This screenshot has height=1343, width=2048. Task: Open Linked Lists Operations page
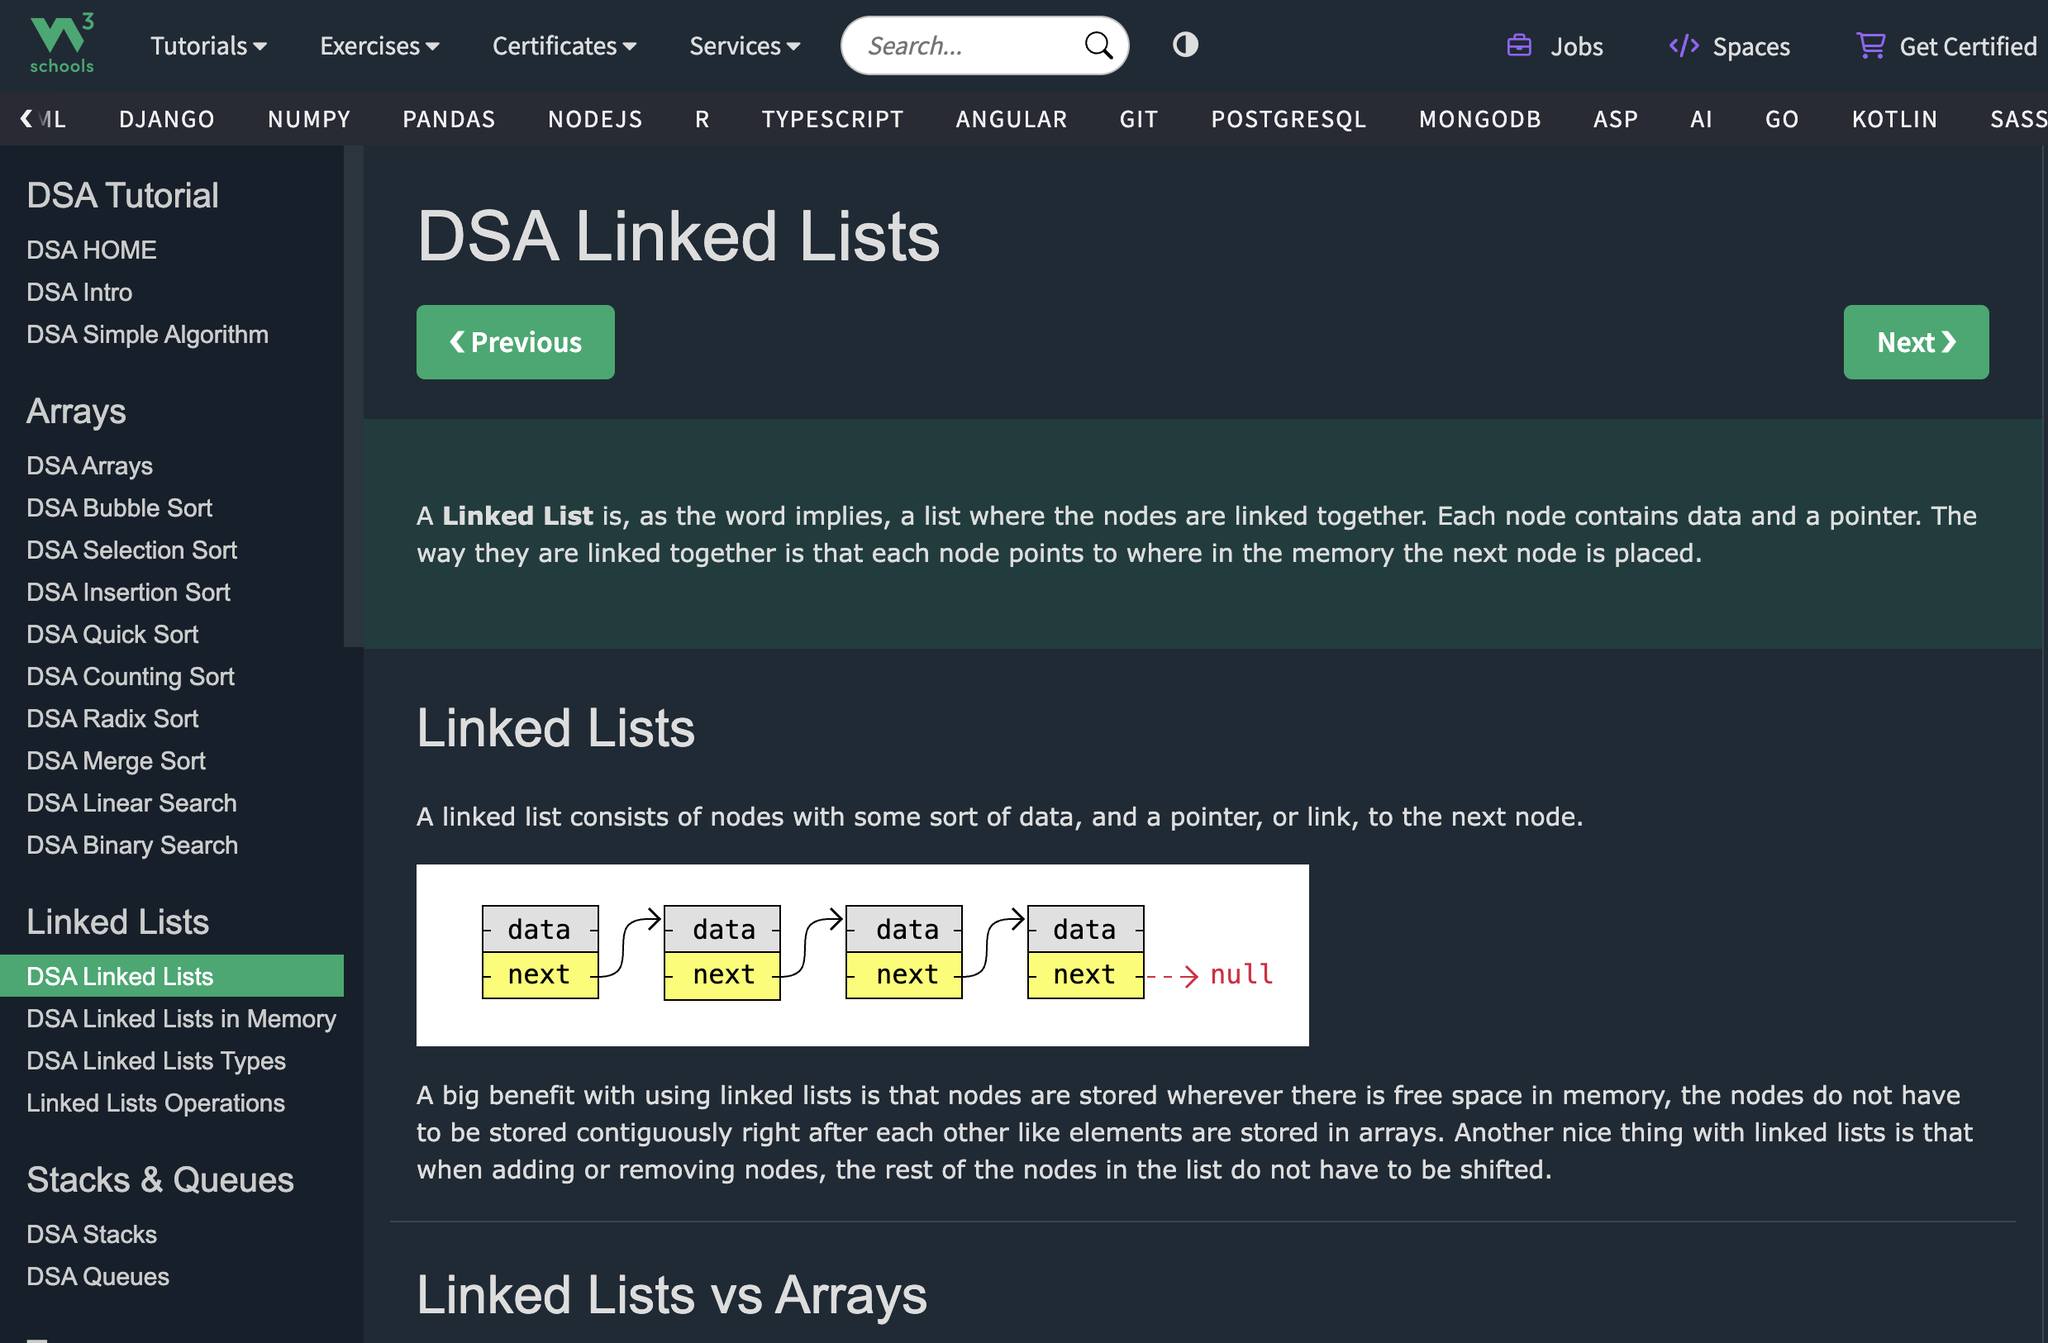tap(156, 1103)
